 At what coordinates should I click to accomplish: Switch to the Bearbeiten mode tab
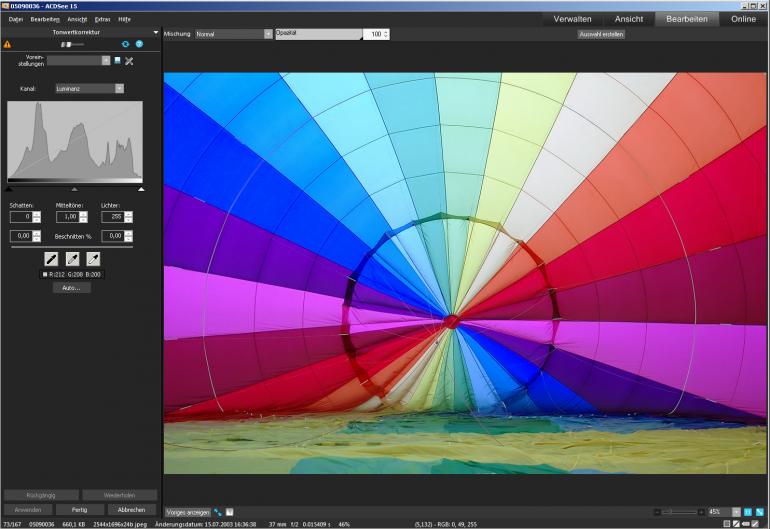(x=687, y=19)
